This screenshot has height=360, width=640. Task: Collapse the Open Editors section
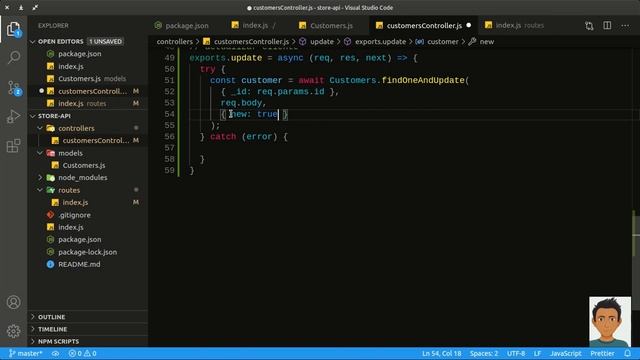[33, 42]
